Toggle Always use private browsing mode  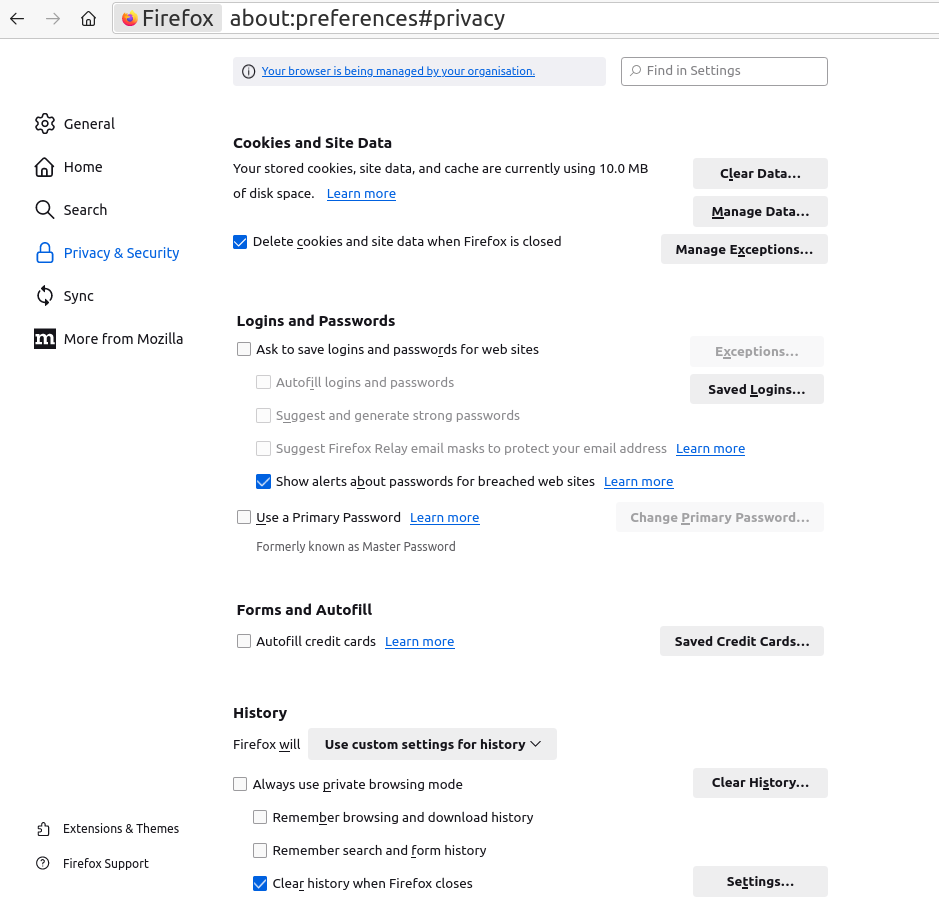[240, 785]
